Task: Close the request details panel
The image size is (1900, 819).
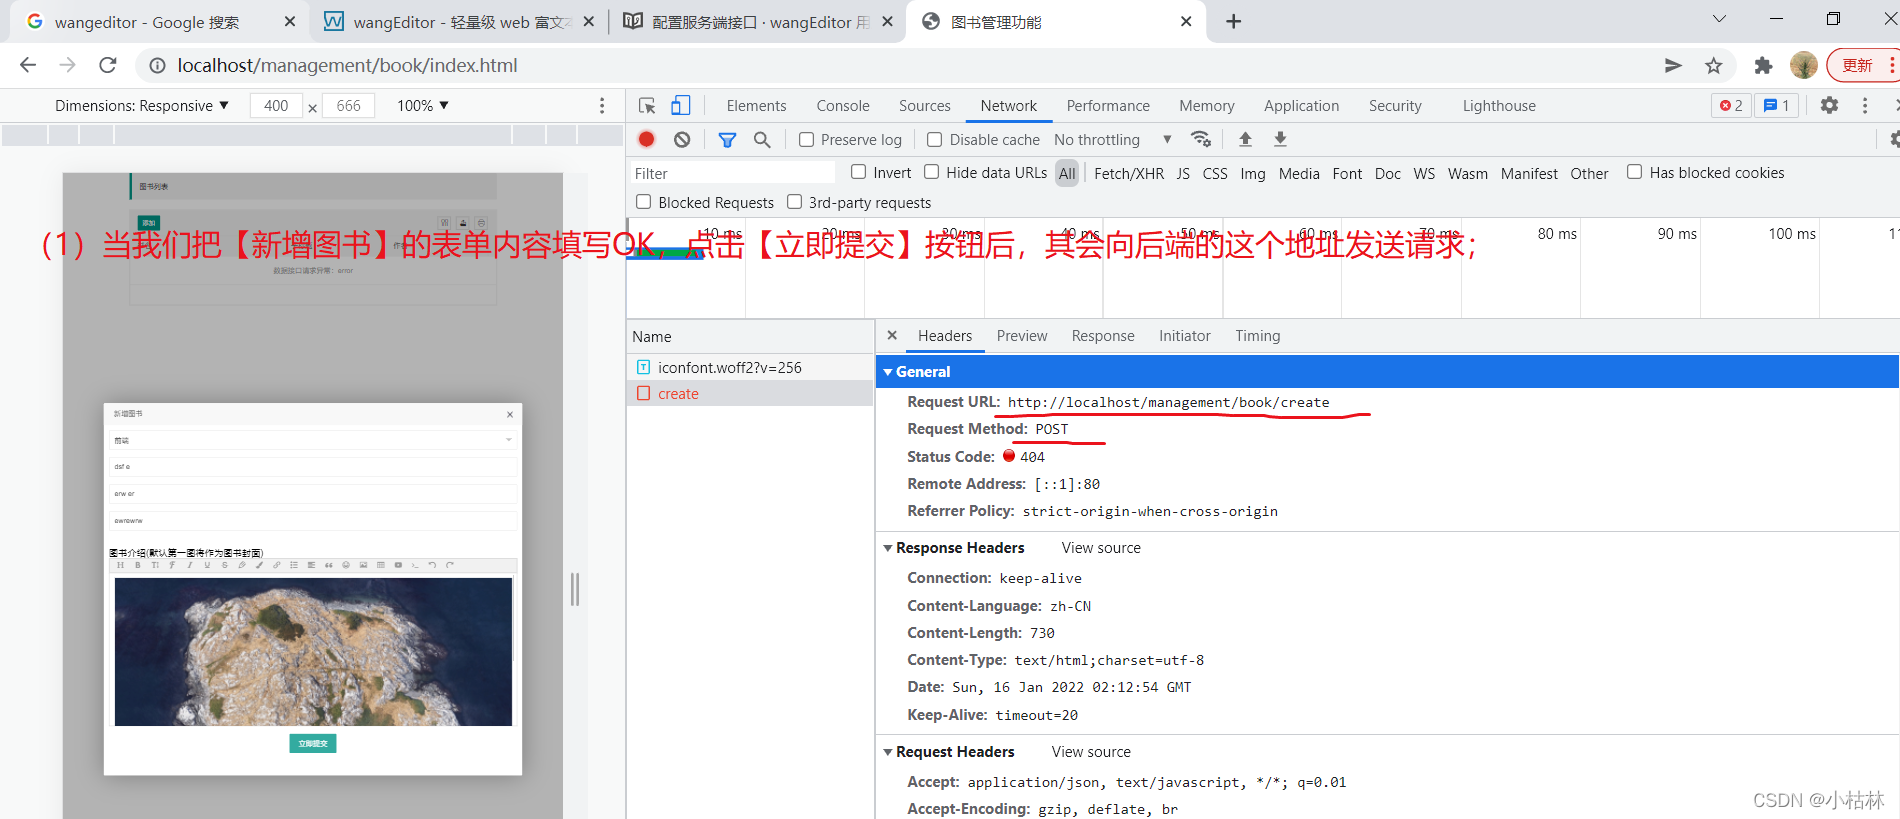Action: [892, 336]
